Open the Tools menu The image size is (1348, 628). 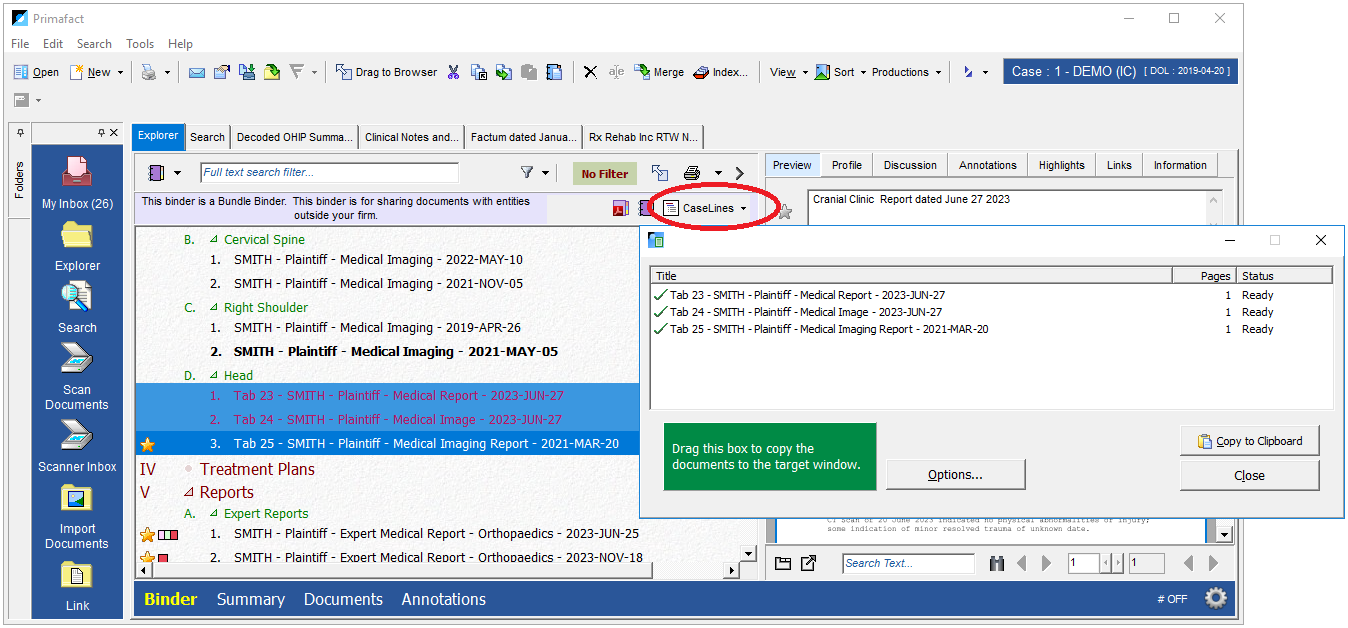[140, 44]
